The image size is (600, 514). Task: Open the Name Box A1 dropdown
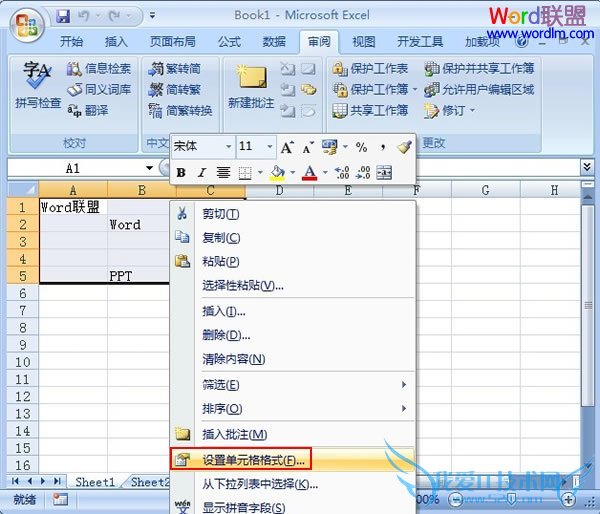pyautogui.click(x=149, y=168)
